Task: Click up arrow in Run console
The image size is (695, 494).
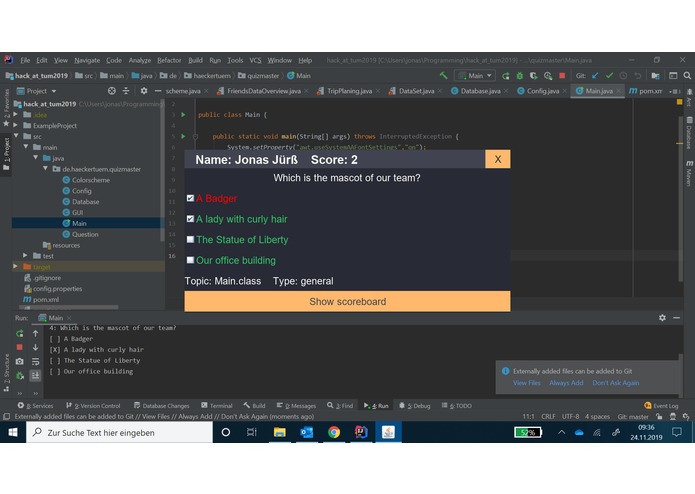Action: coord(35,333)
